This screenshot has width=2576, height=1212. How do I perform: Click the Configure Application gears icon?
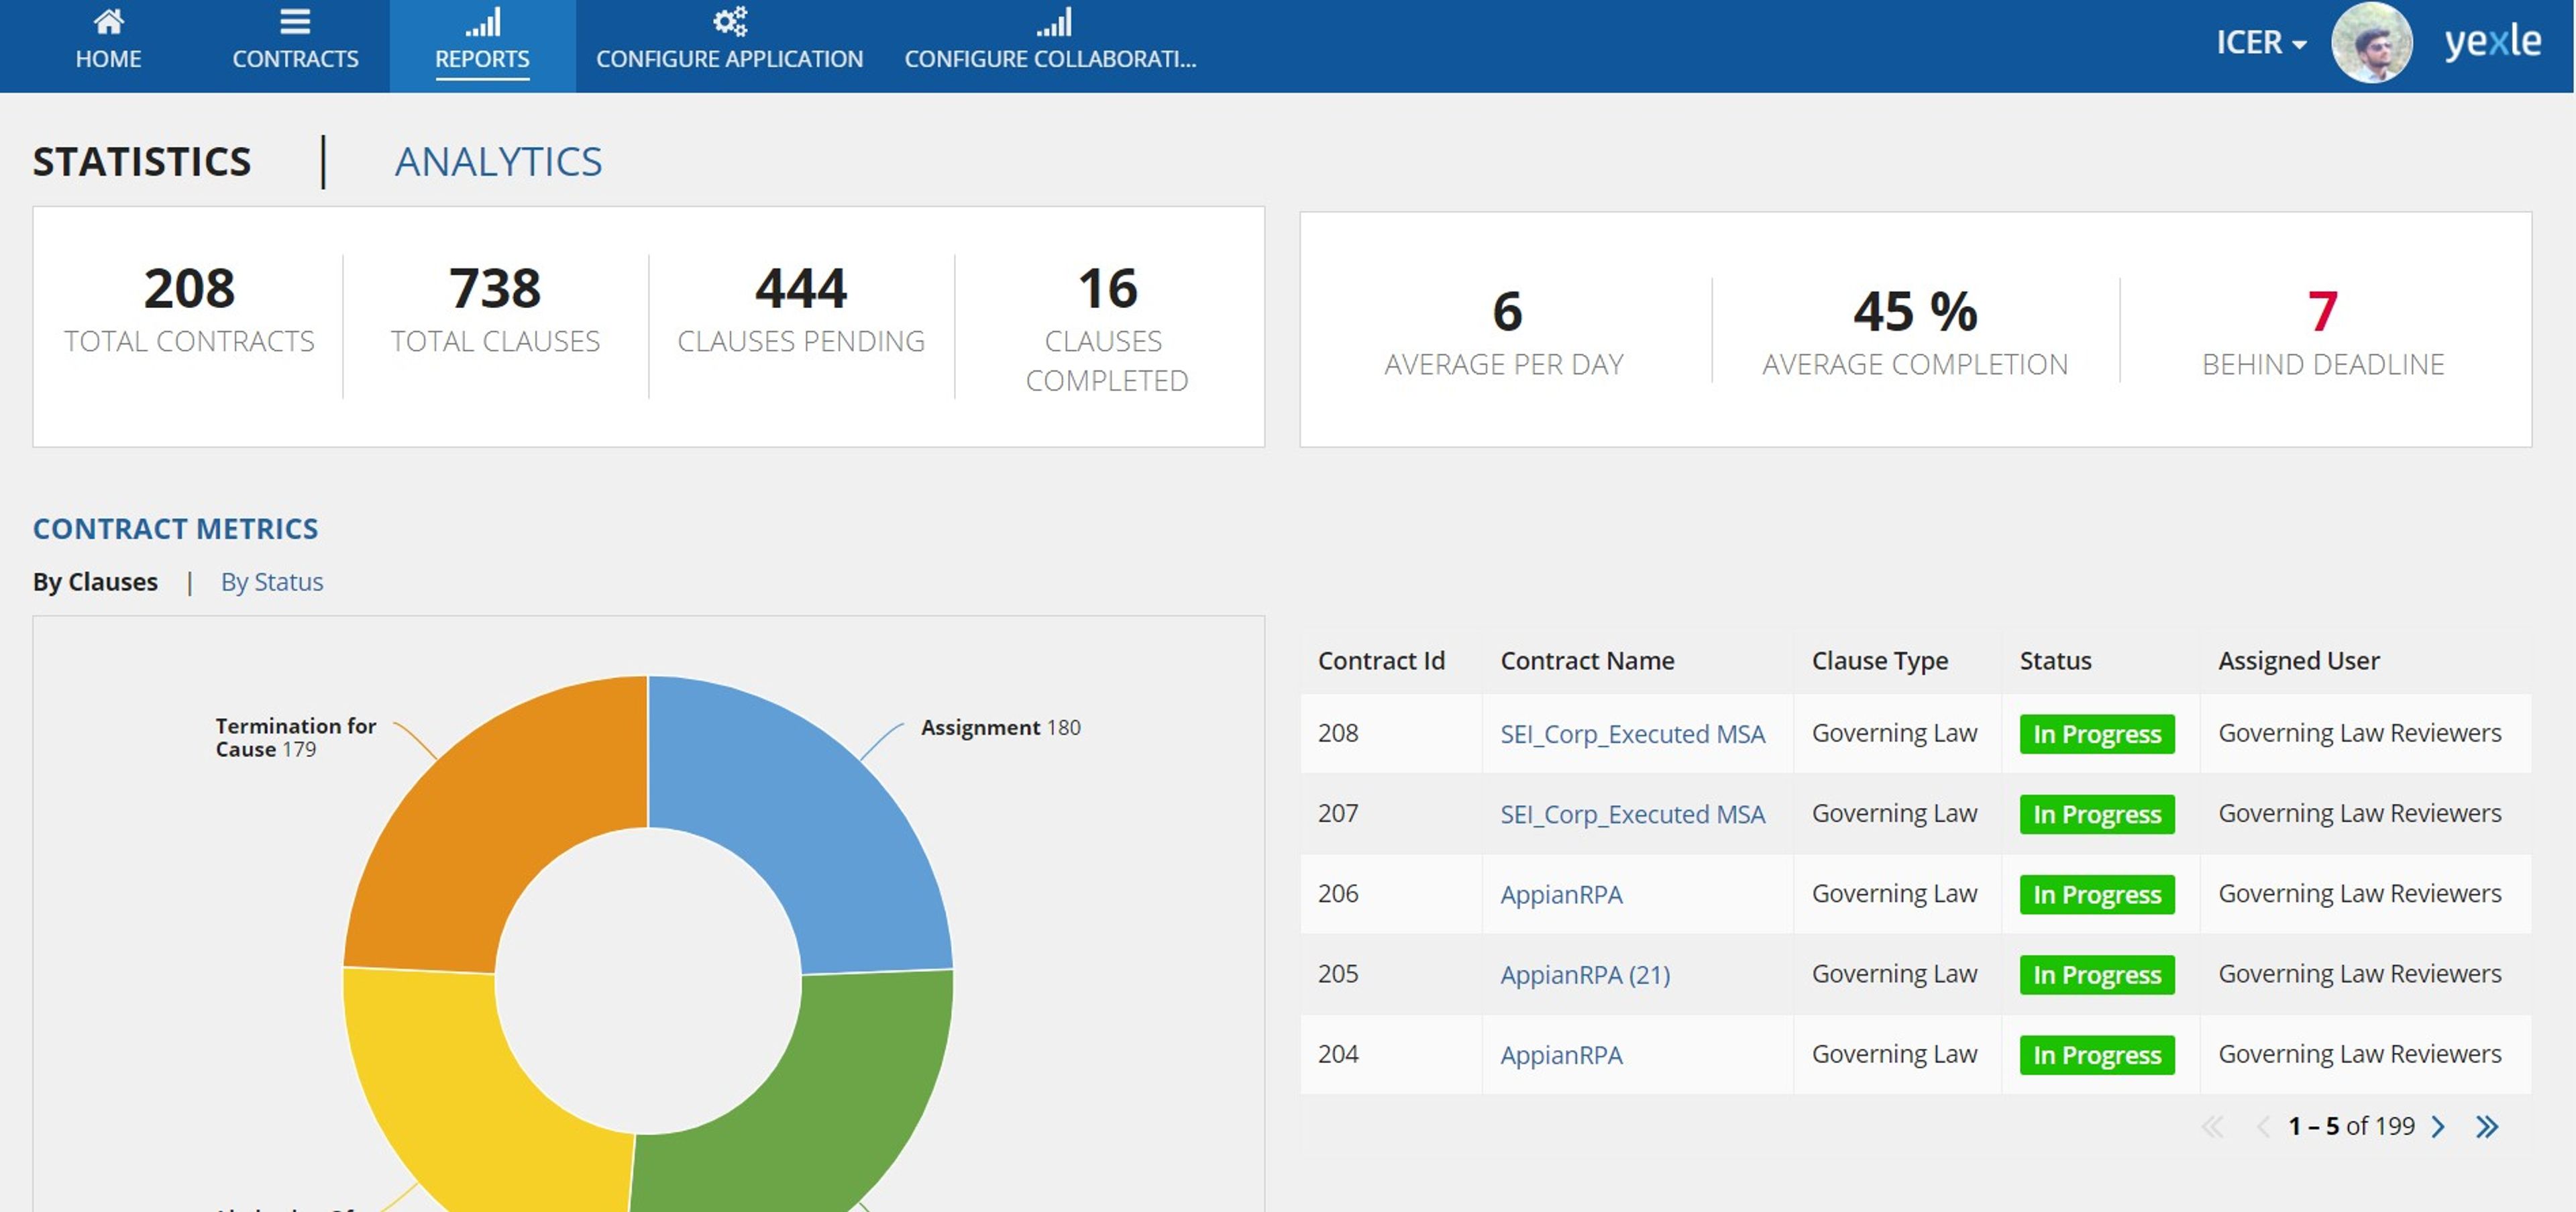[730, 21]
